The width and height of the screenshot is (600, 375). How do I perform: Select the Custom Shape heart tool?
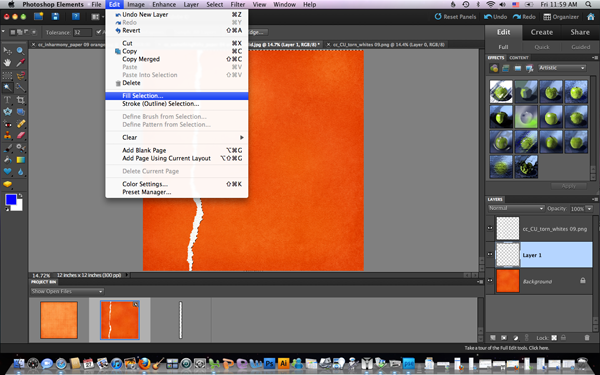coord(7,171)
